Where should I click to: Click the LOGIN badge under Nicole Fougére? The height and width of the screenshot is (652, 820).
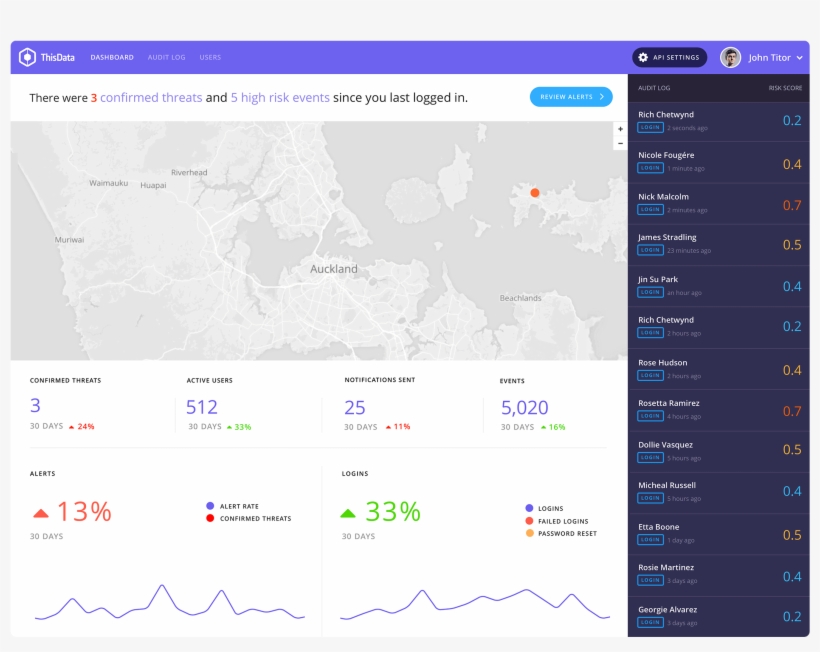[x=650, y=168]
